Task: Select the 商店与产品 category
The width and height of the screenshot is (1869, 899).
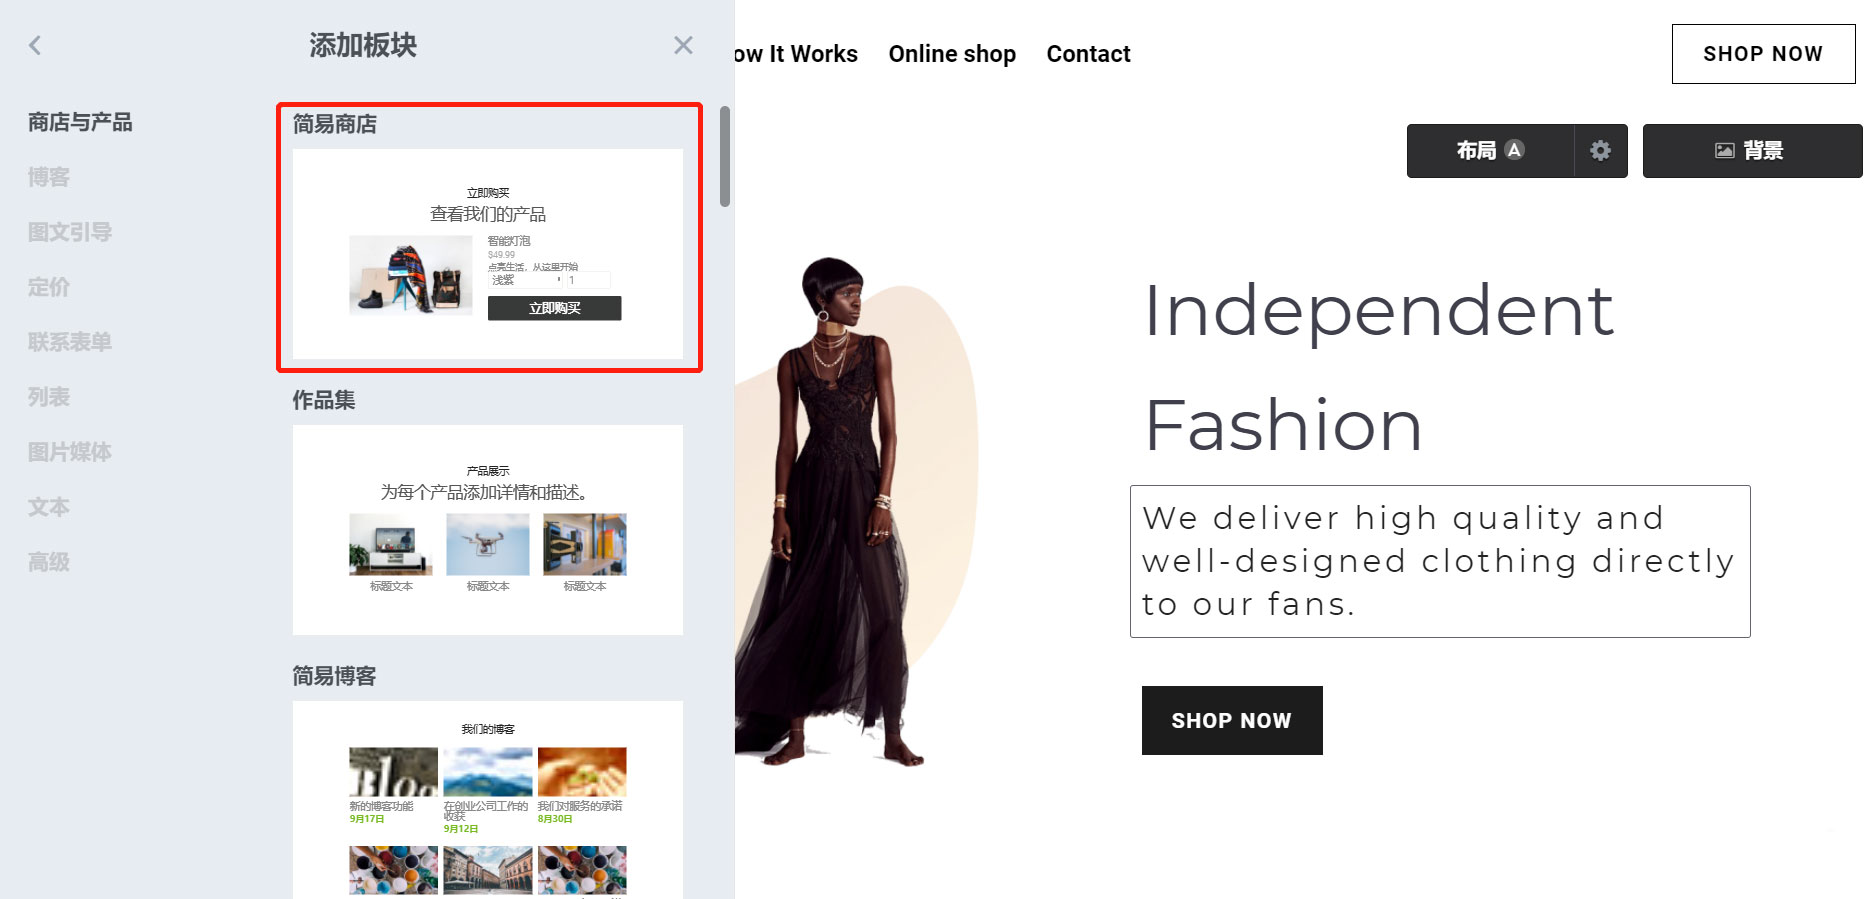Action: pos(80,122)
